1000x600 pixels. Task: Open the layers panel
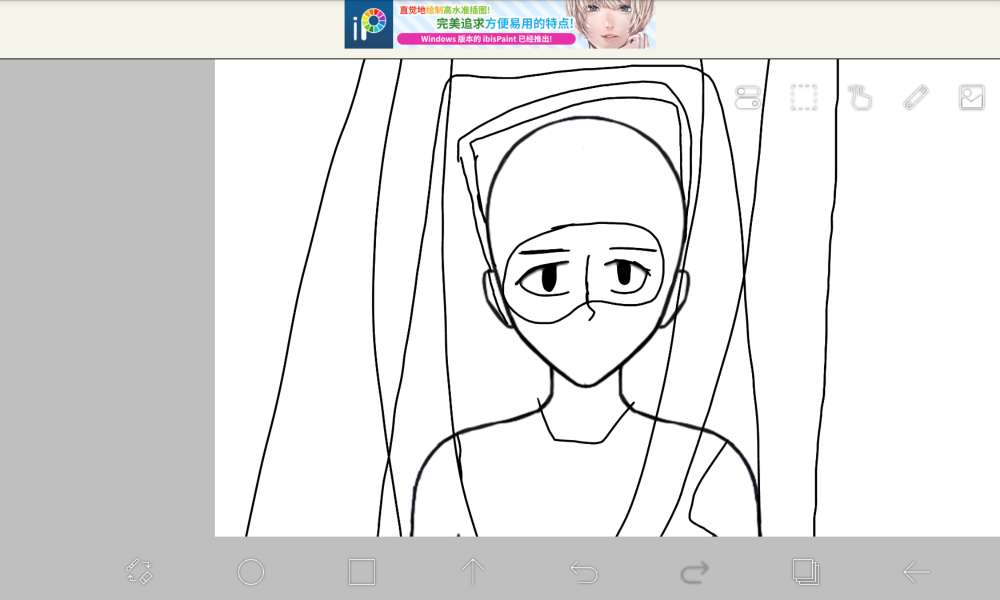point(805,572)
